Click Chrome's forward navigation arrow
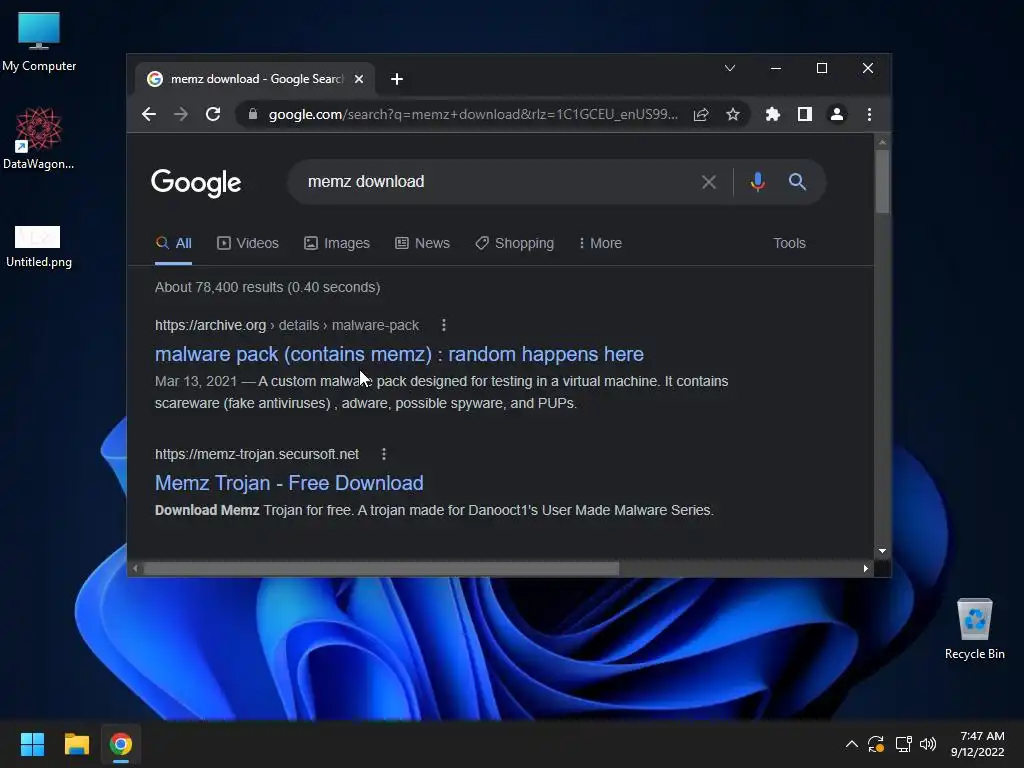The image size is (1024, 768). pos(181,114)
